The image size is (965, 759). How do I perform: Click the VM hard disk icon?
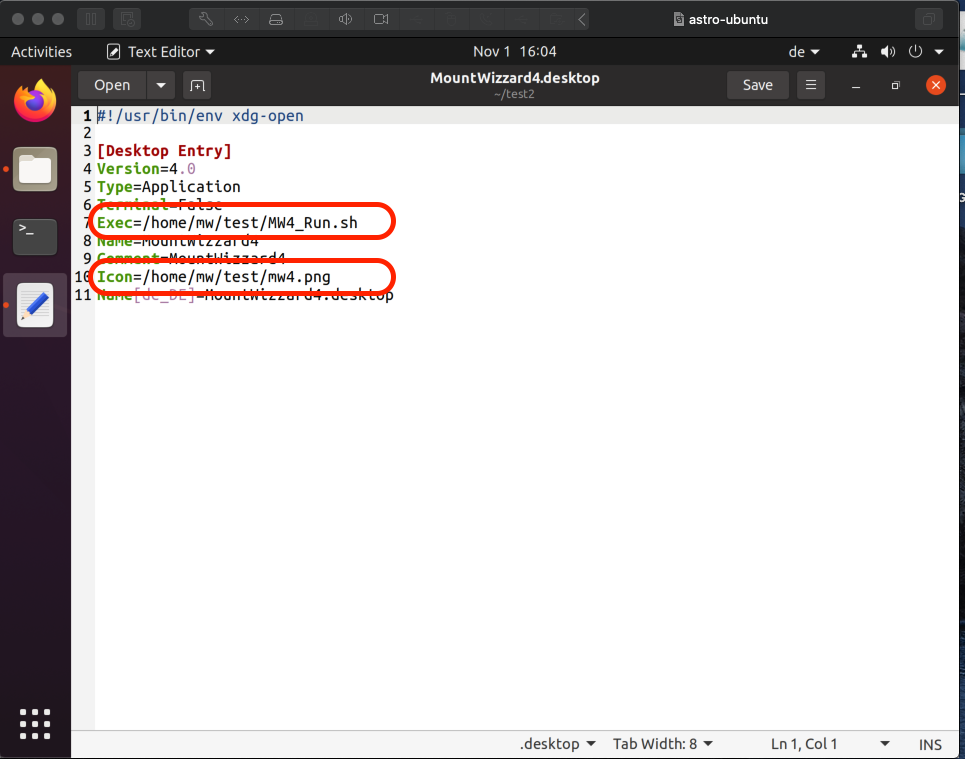(276, 19)
